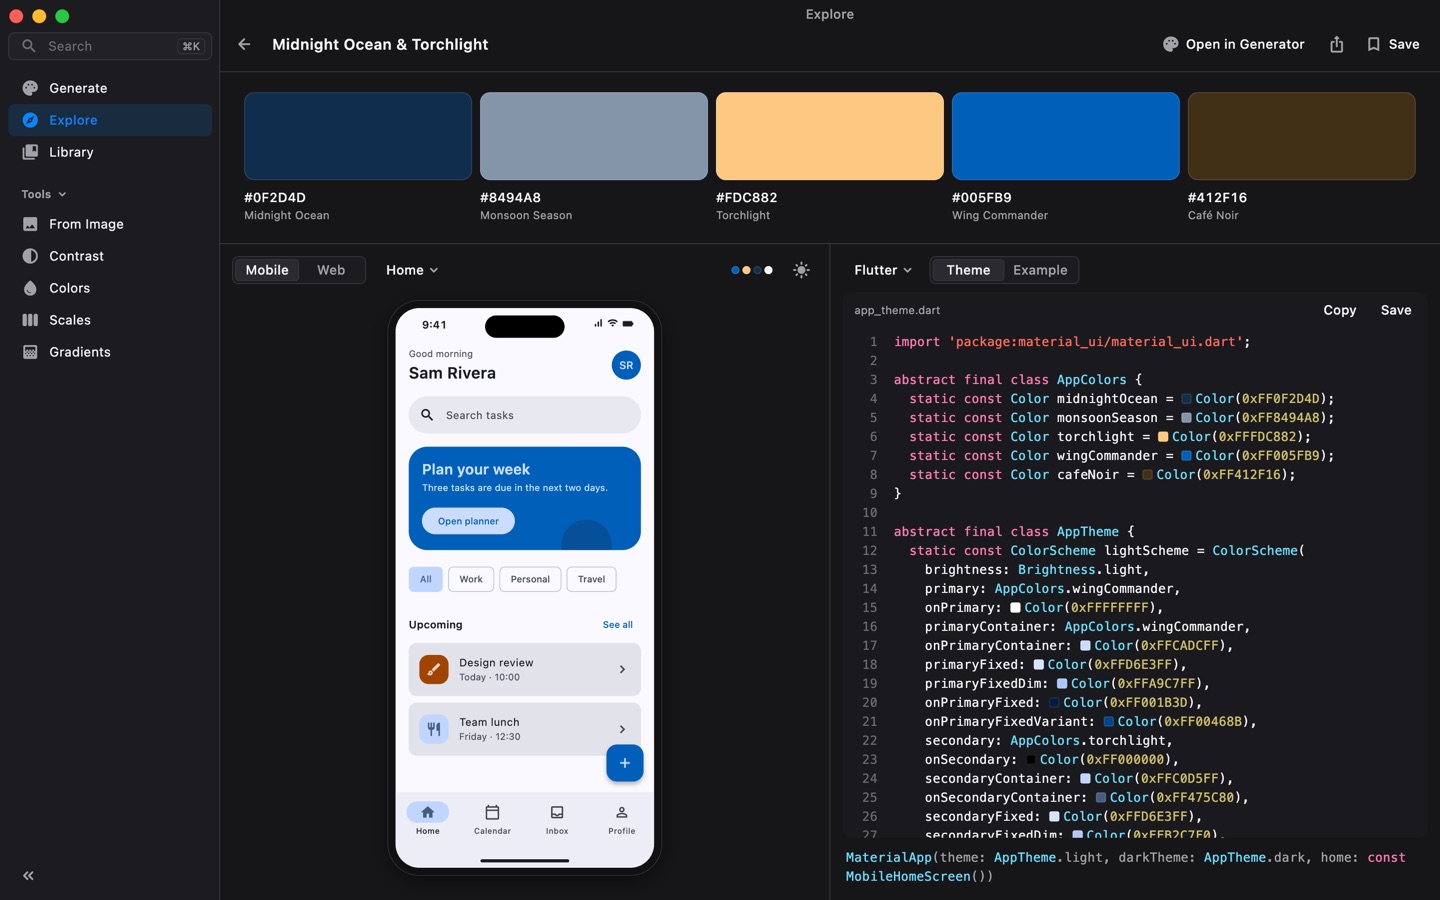The image size is (1440, 900).
Task: Select the Torchlight color swatch
Action: point(830,136)
